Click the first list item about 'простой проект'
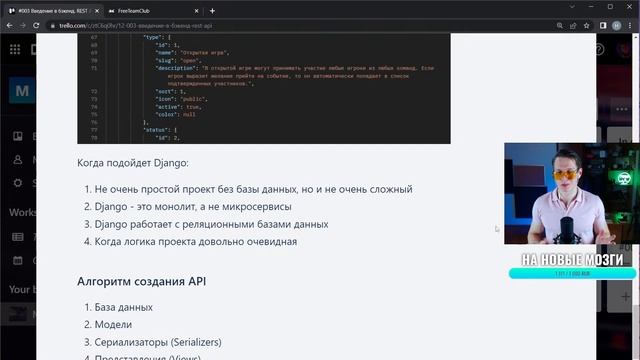The height and width of the screenshot is (360, 640). [x=253, y=189]
